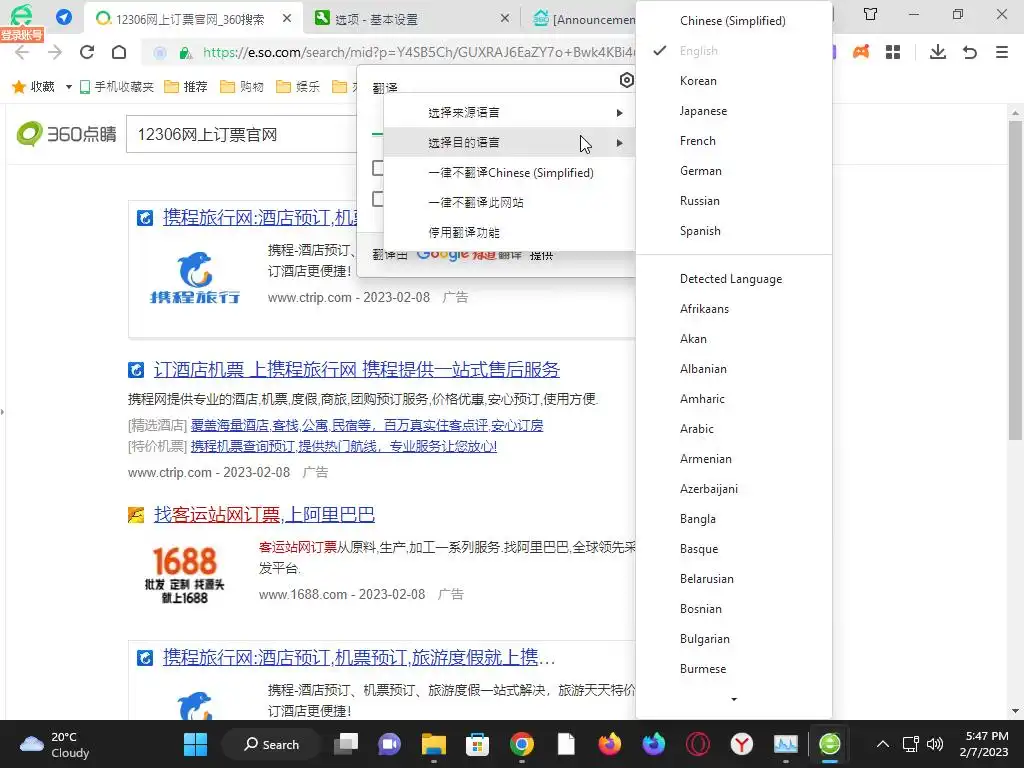The image size is (1024, 768).
Task: Click the undo/restore closed tab icon
Action: [x=970, y=52]
